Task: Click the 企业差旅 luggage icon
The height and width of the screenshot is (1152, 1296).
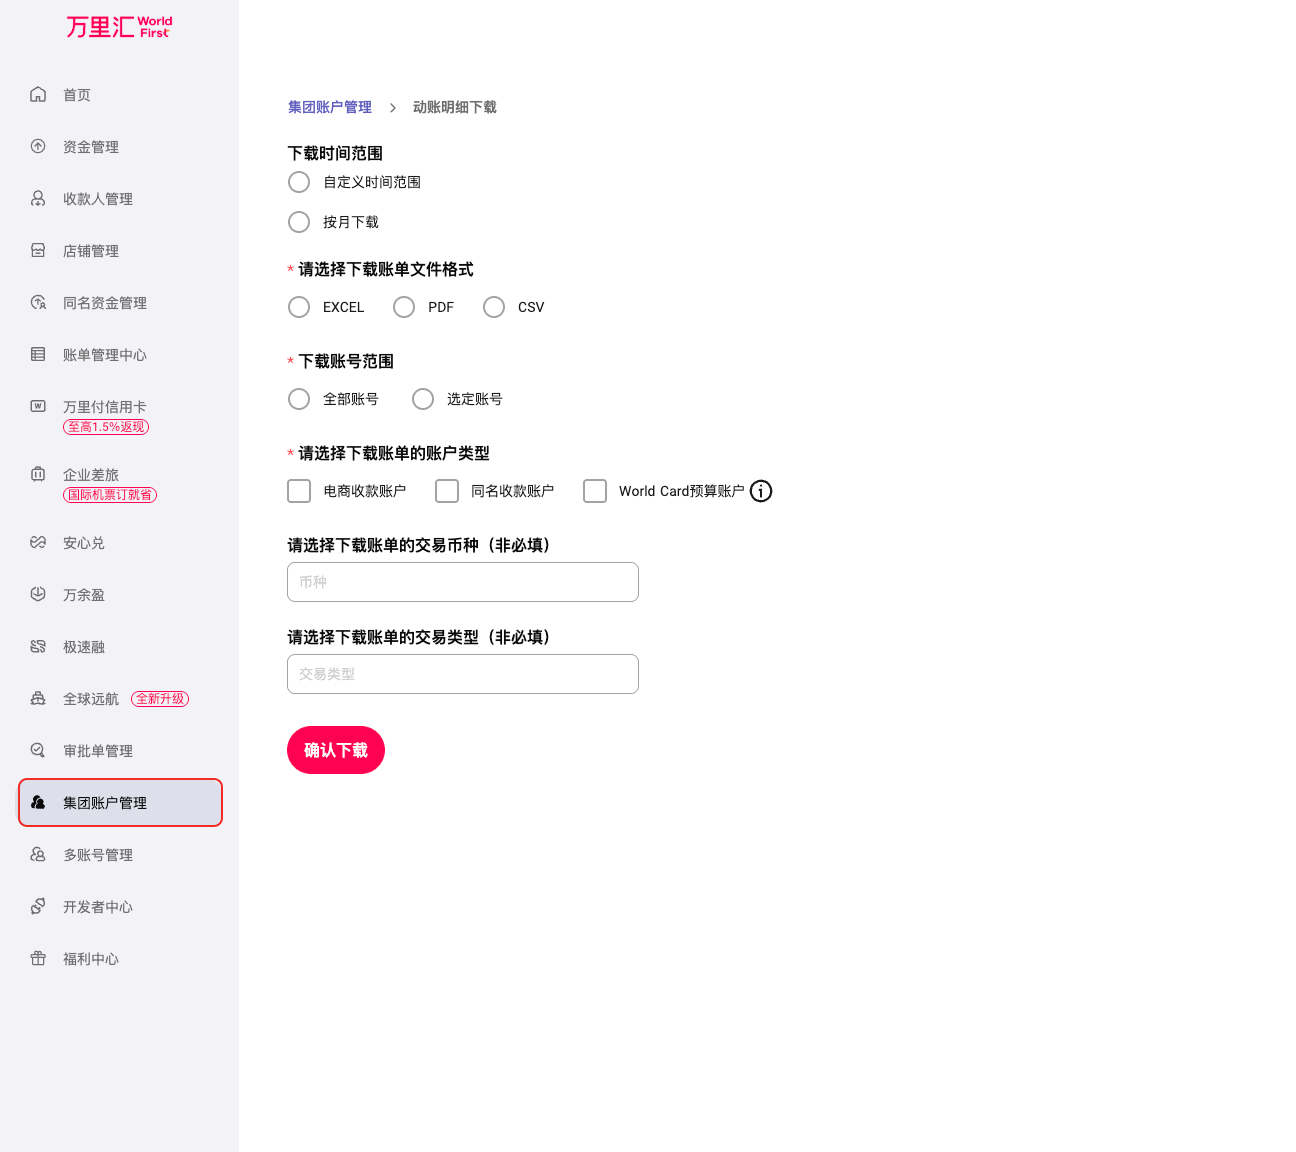Action: tap(38, 474)
